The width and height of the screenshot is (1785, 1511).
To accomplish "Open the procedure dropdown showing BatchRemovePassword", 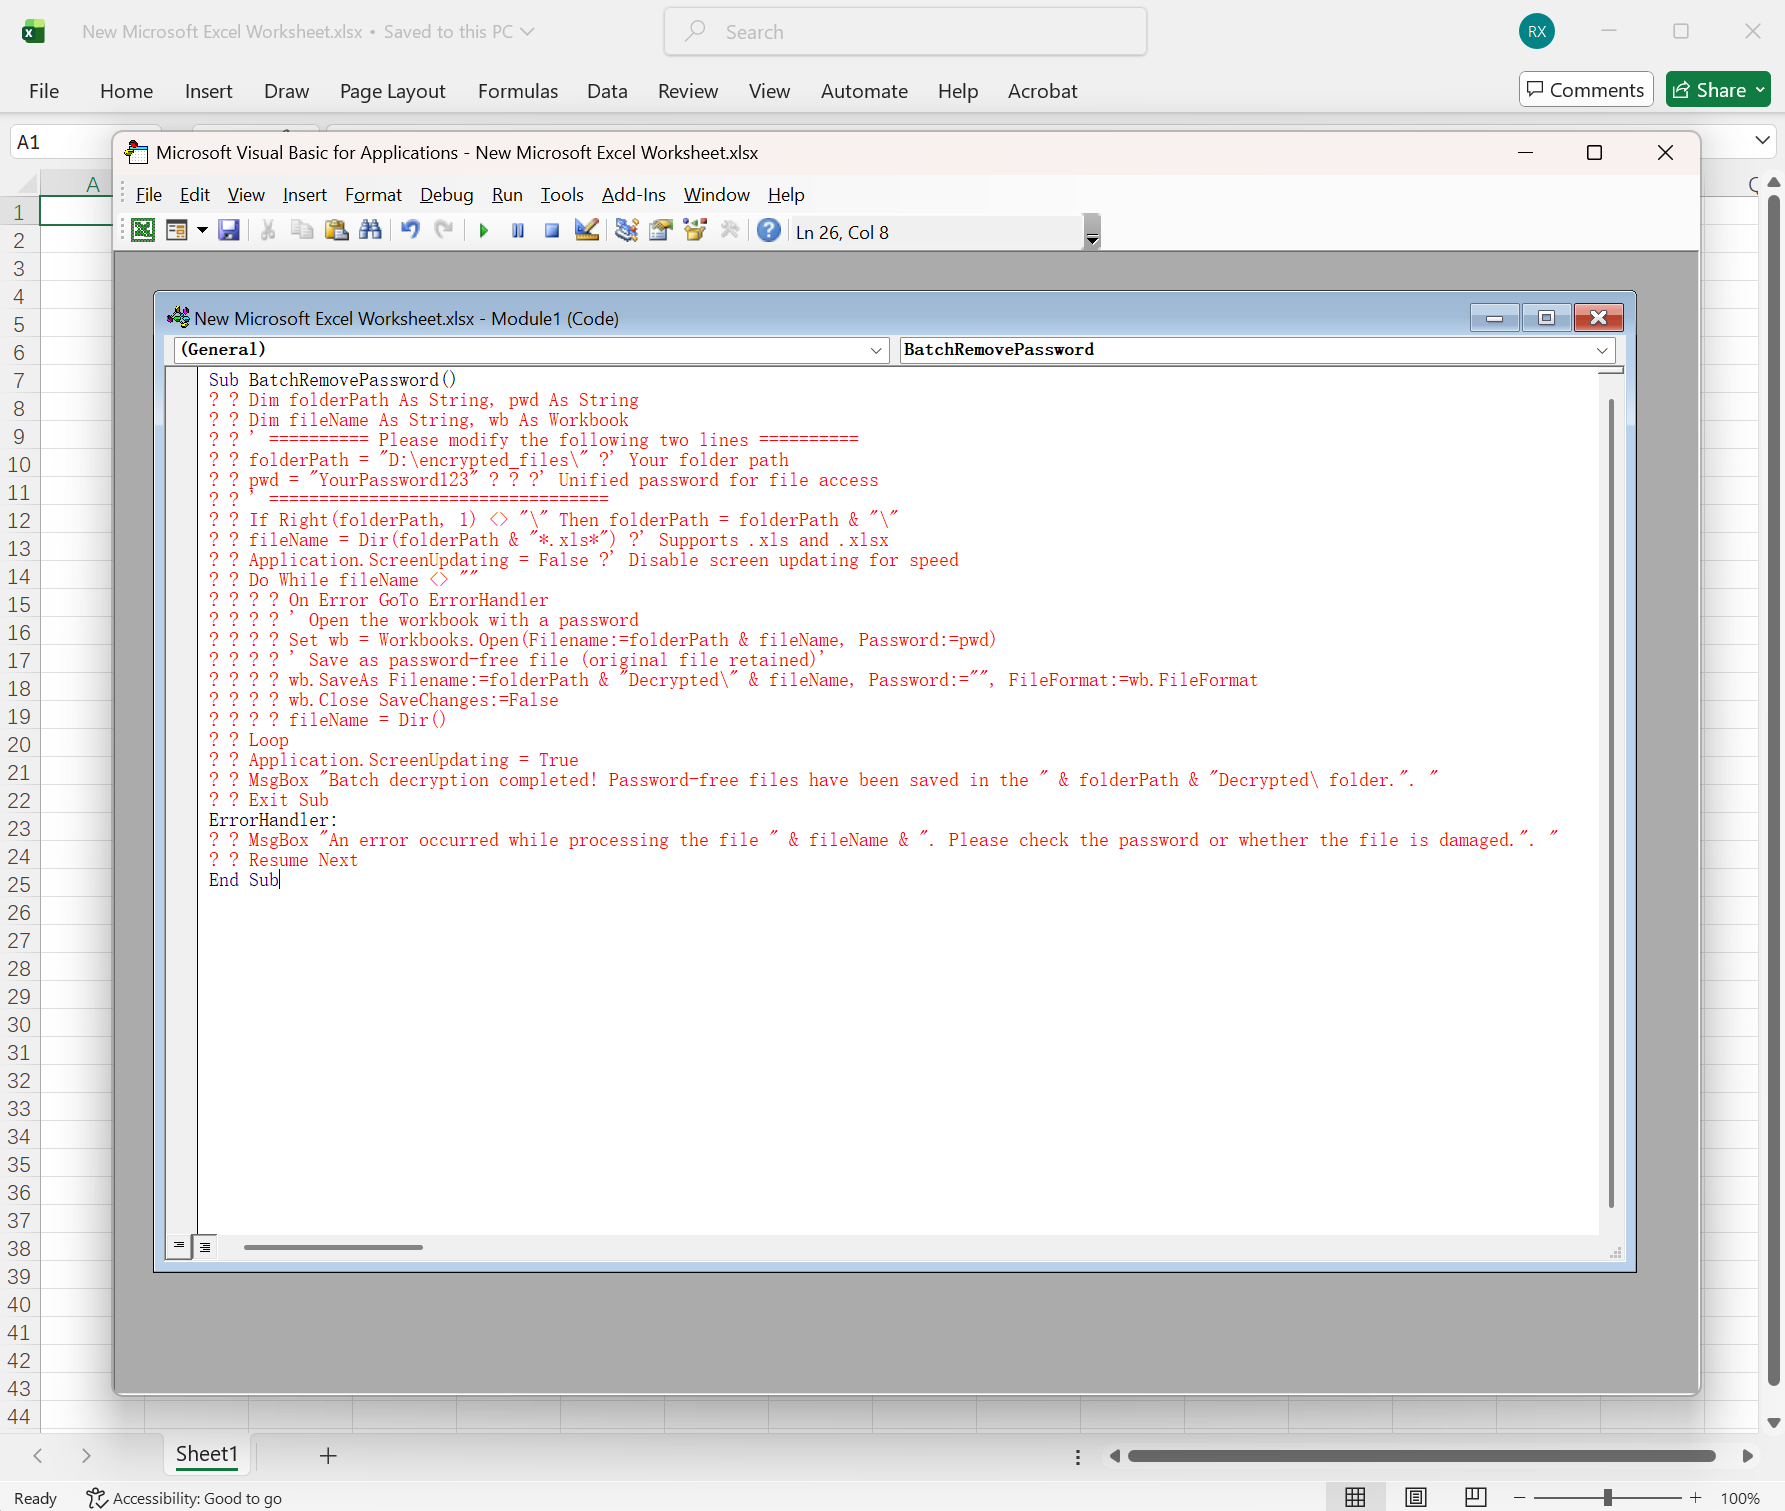I will (1603, 350).
